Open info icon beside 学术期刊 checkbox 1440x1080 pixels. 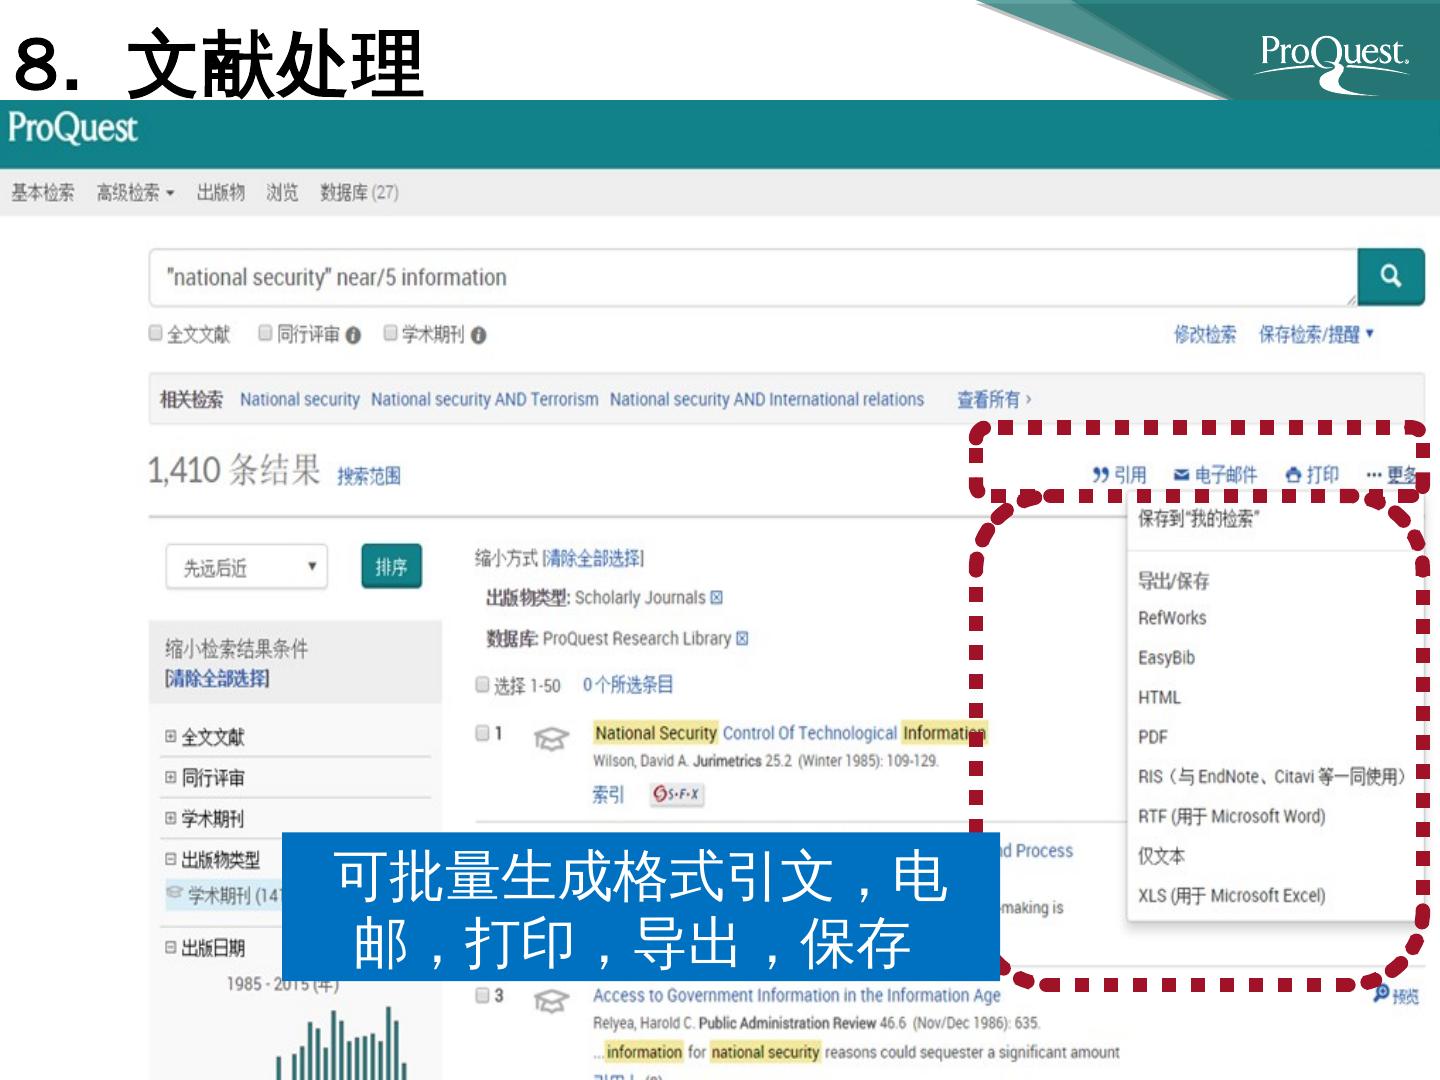(478, 336)
